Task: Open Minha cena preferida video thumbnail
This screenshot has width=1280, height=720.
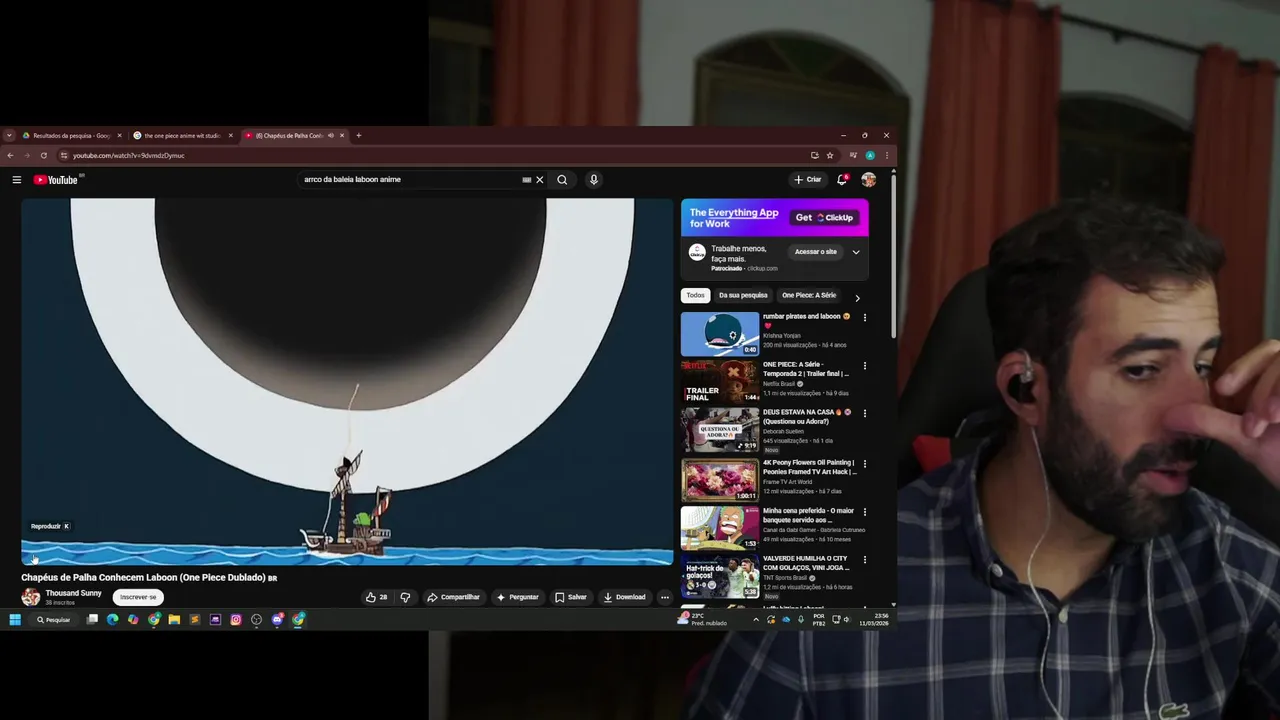Action: coord(720,528)
